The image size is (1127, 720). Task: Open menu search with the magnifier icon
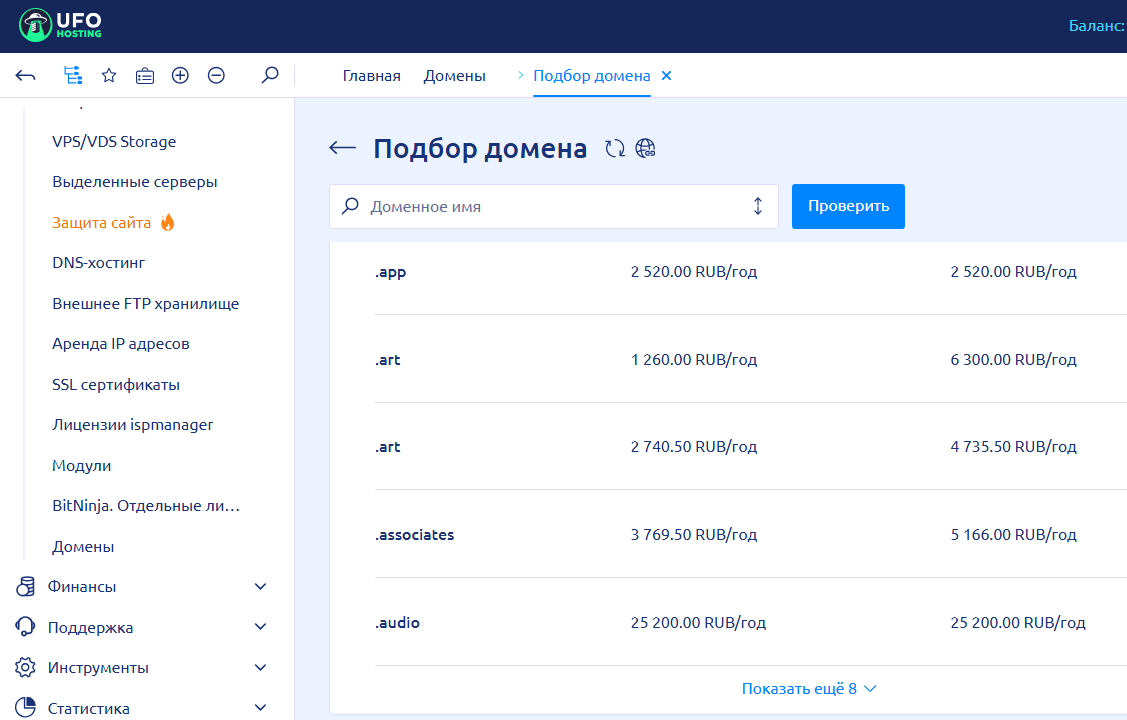pos(269,75)
